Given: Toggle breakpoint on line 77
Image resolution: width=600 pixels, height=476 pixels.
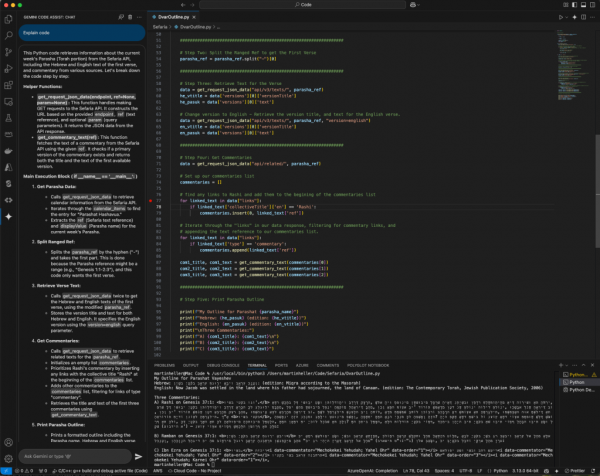Looking at the screenshot, I should pyautogui.click(x=150, y=202).
